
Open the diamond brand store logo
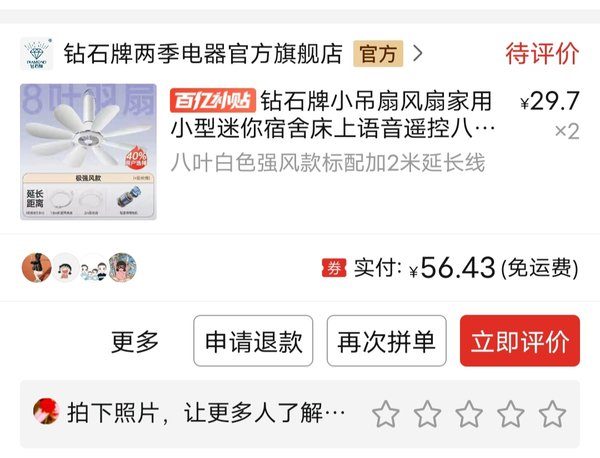(36, 54)
